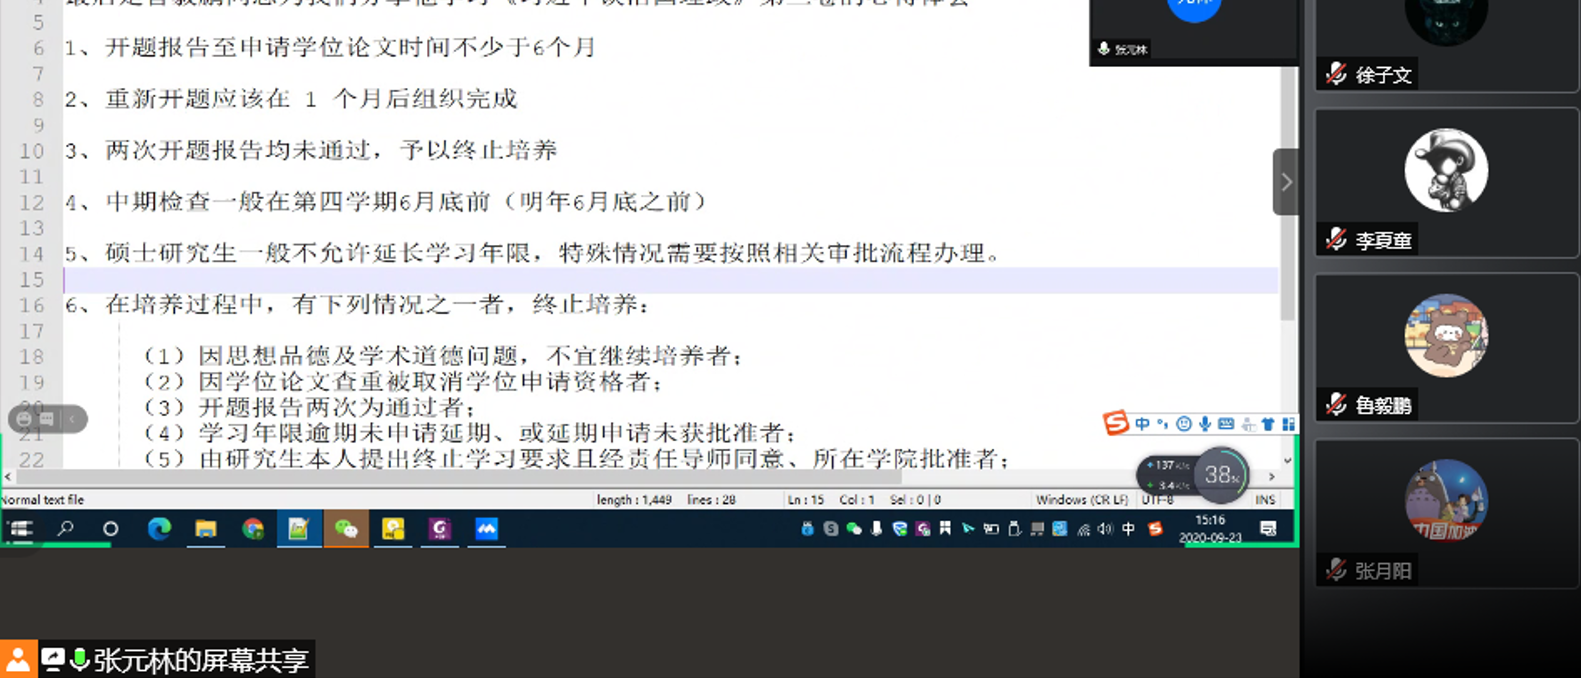Click Windows (CR LF) line ending status

(x=1082, y=499)
